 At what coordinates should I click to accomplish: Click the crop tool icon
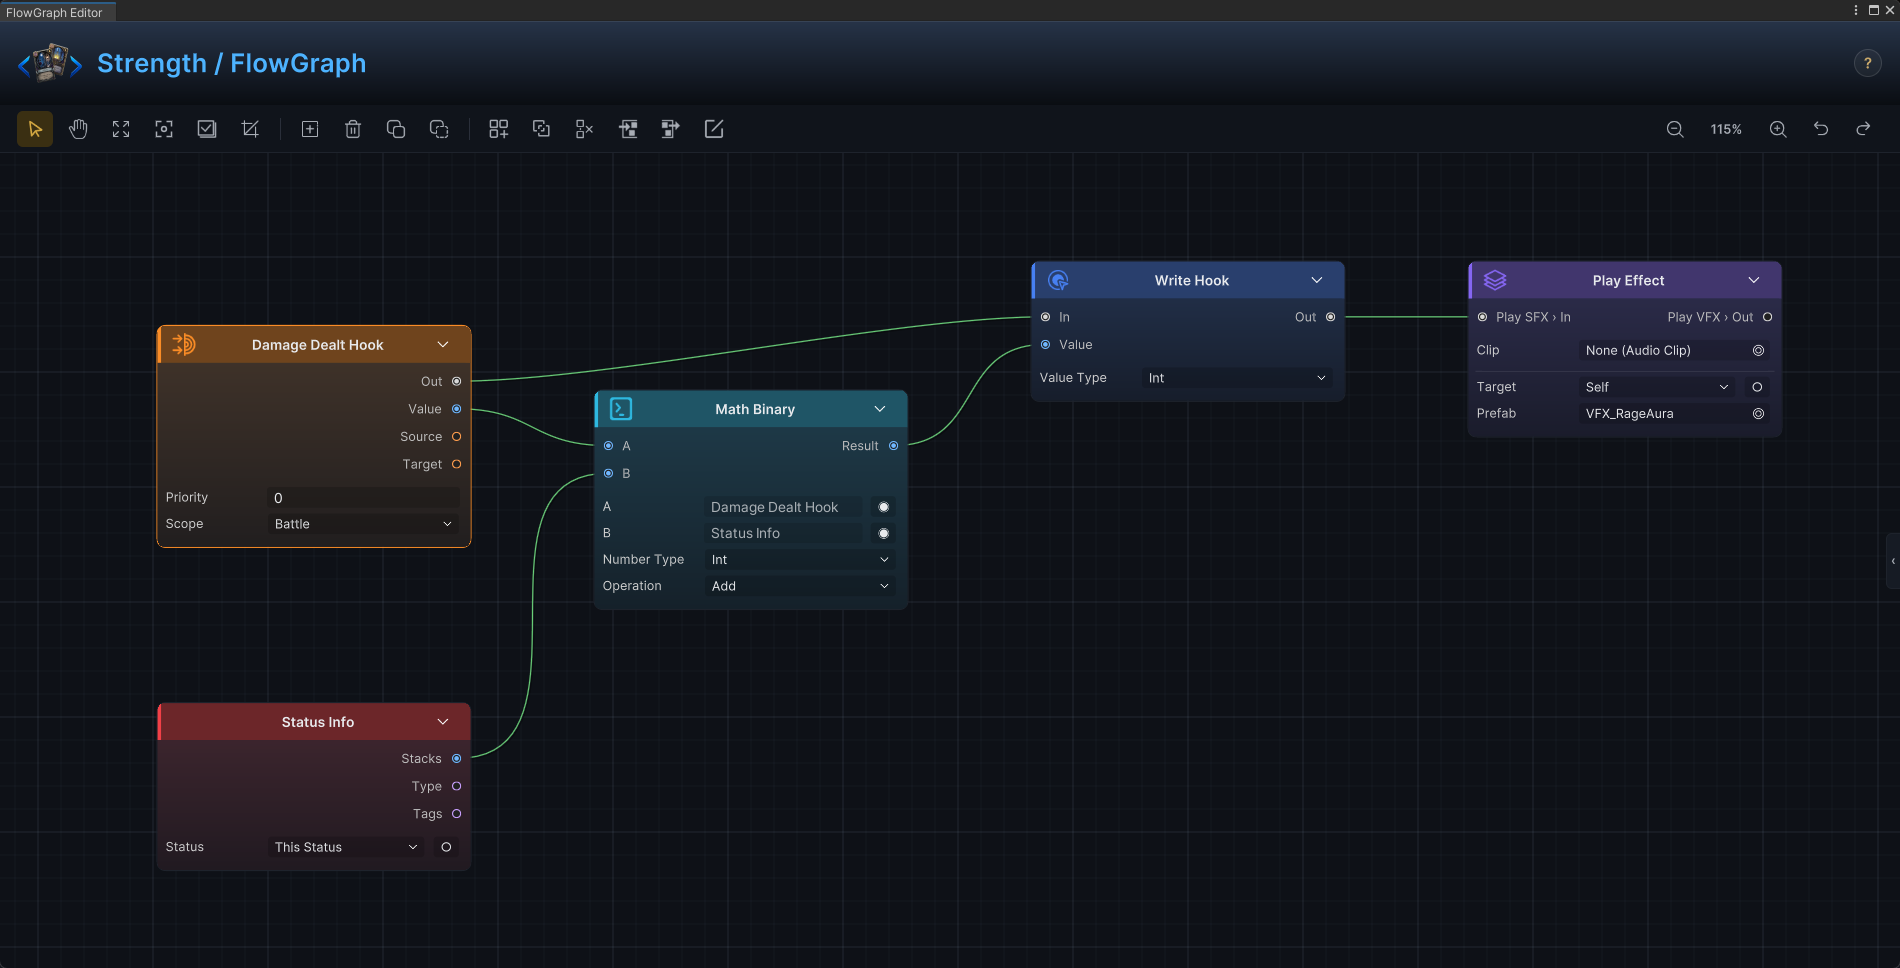pos(250,129)
